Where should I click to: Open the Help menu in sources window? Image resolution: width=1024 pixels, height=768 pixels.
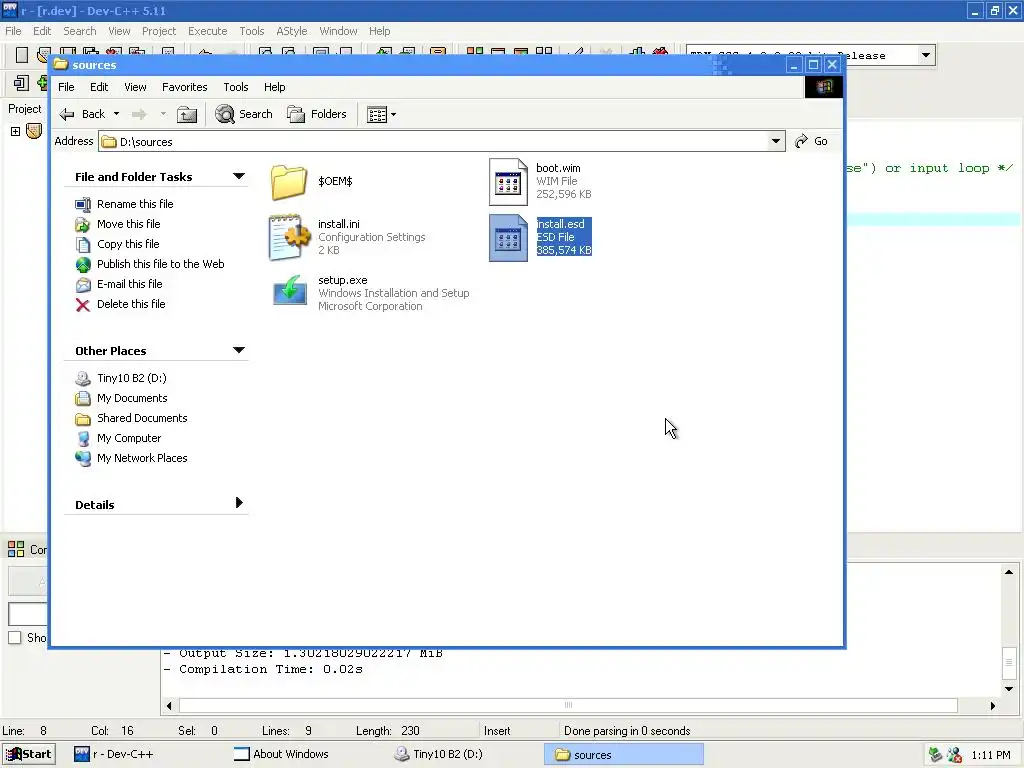(274, 87)
